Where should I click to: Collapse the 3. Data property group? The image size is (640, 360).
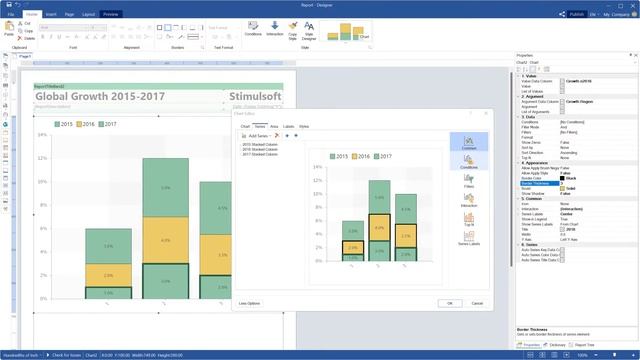tap(518, 117)
